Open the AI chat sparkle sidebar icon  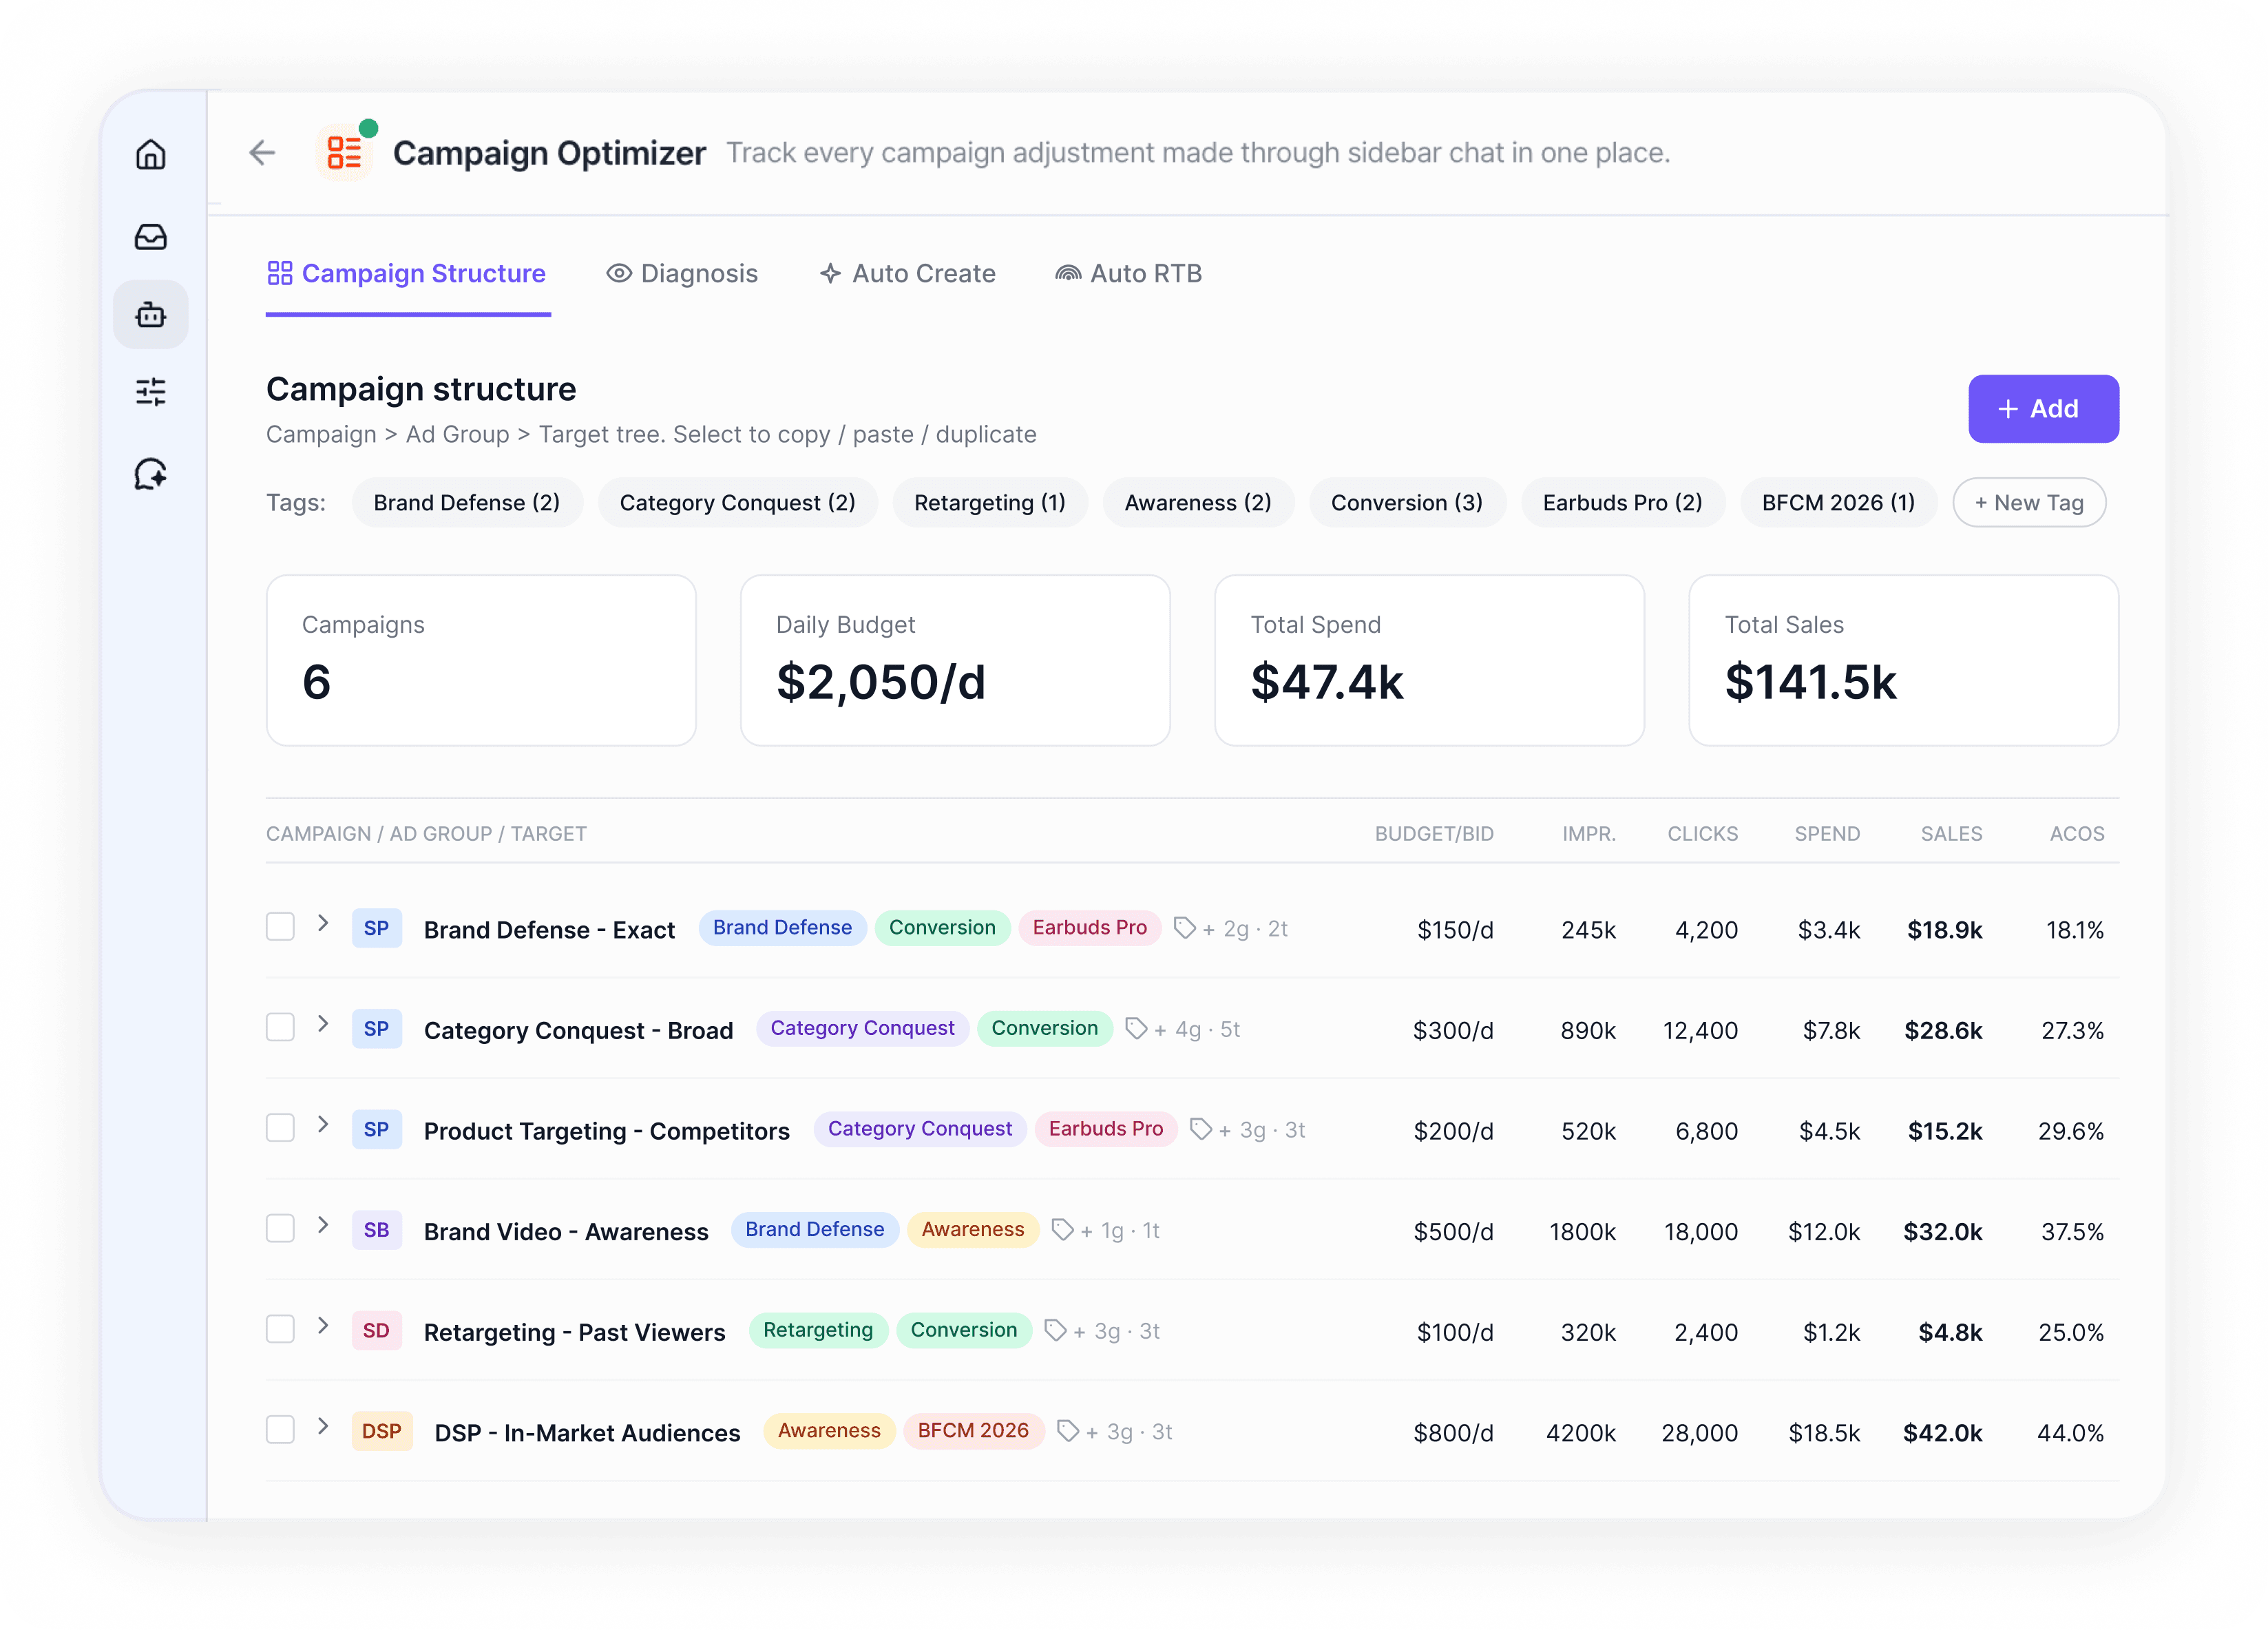[151, 473]
